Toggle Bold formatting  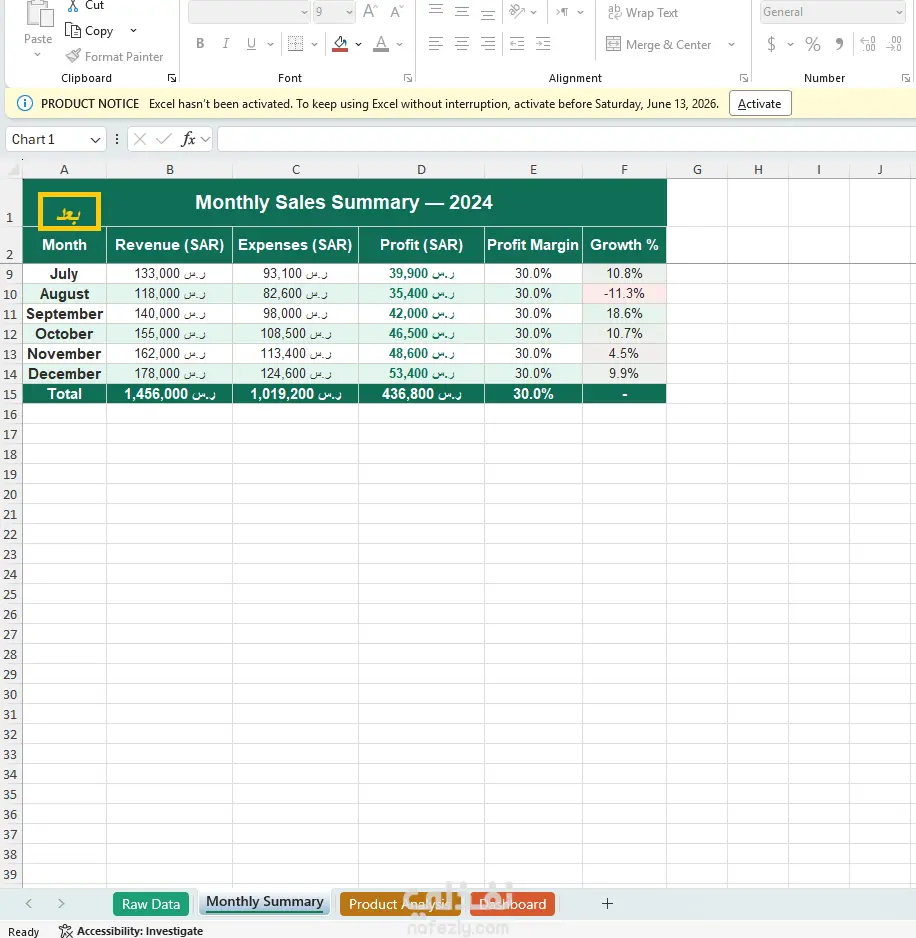tap(200, 44)
